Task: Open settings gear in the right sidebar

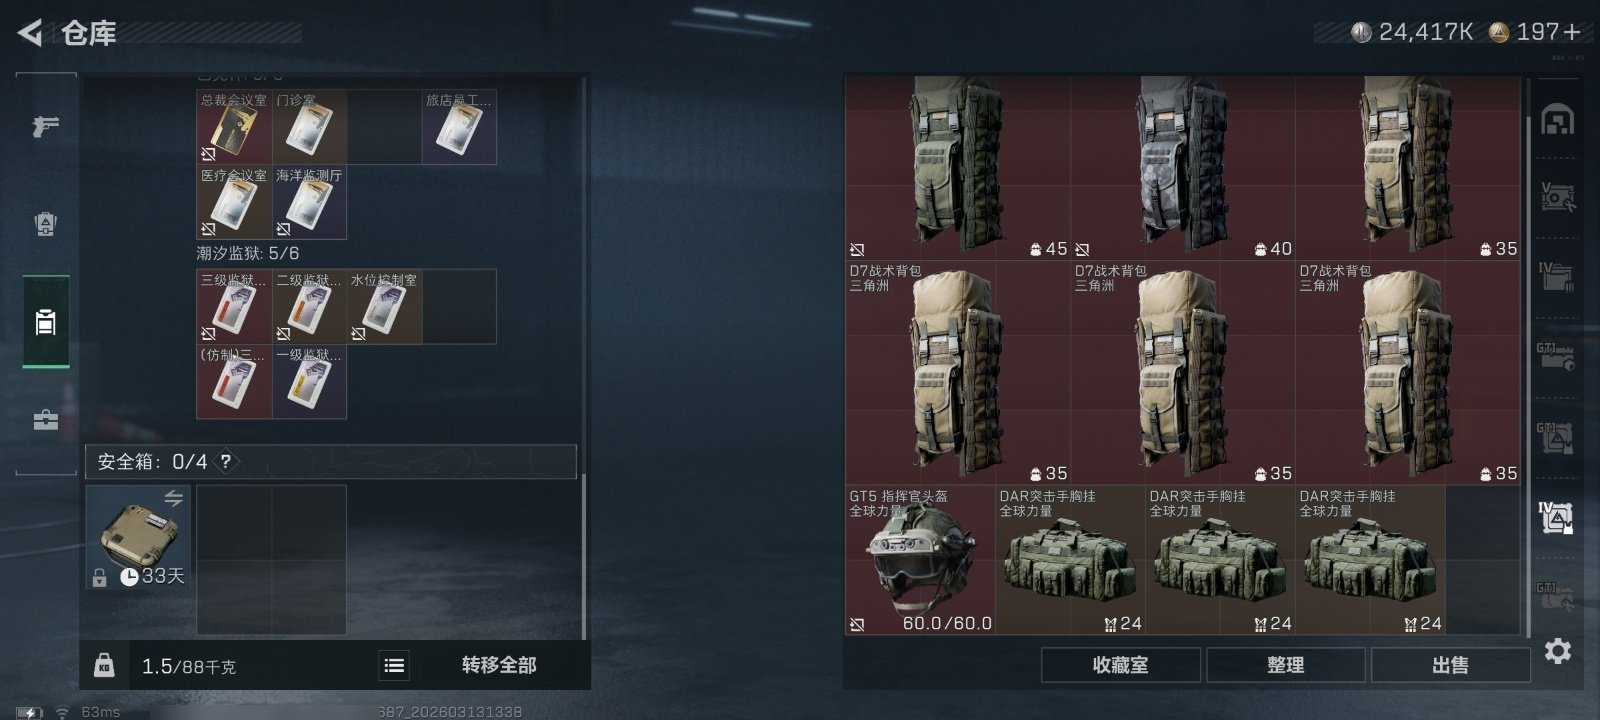Action: click(1557, 652)
